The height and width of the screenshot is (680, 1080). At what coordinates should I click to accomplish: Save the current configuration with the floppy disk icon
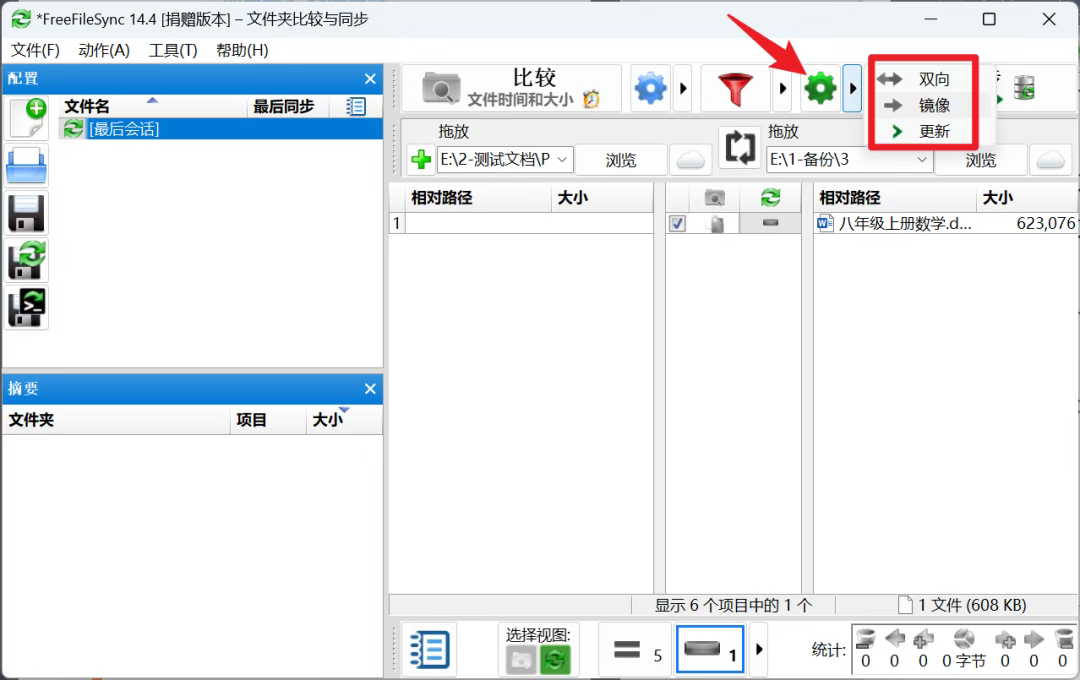(x=27, y=213)
